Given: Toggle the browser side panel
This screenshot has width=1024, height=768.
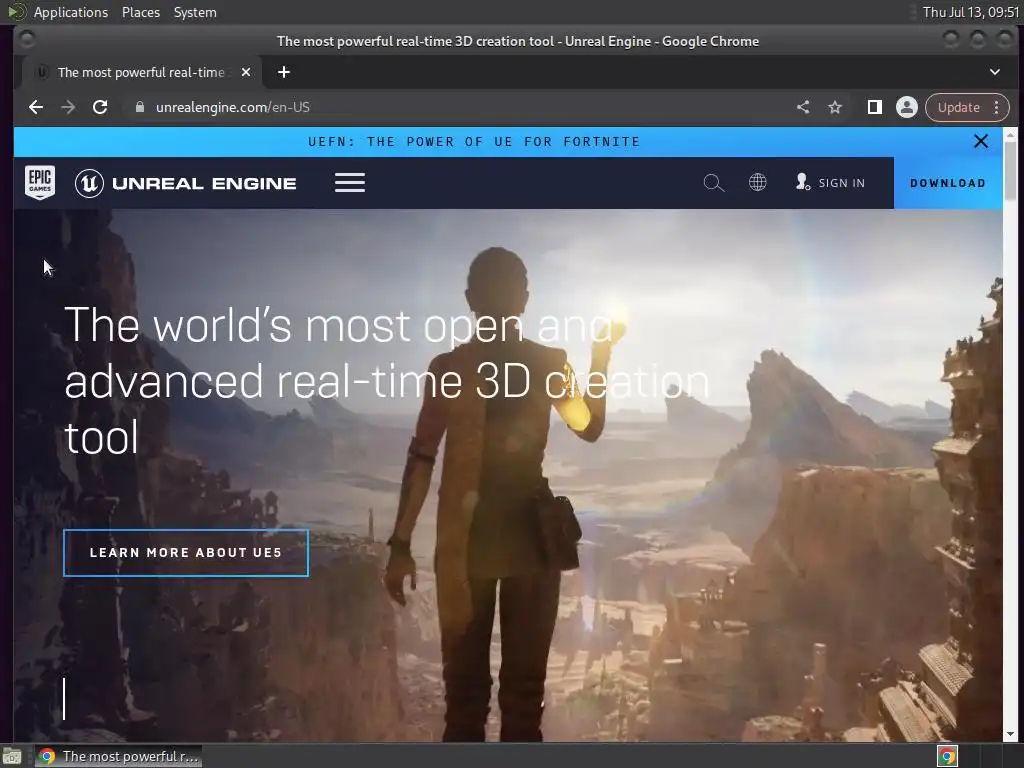Looking at the screenshot, I should tap(874, 107).
